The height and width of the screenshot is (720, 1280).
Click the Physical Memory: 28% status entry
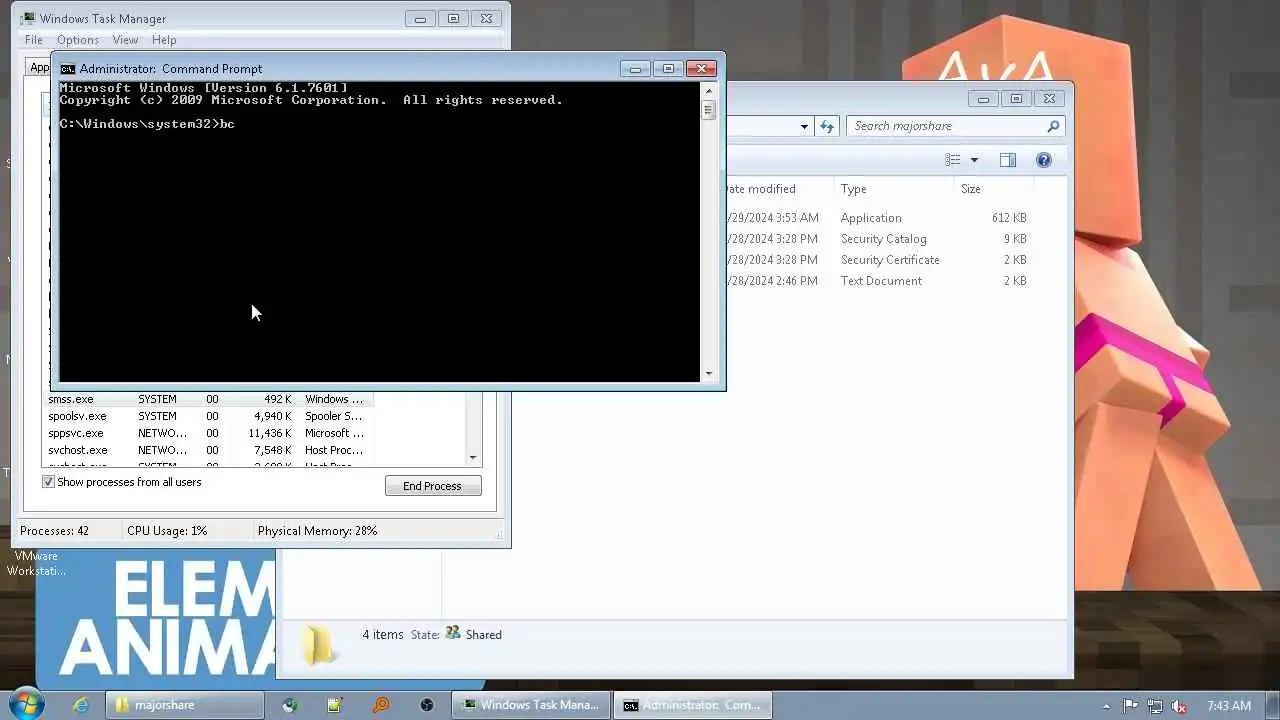click(317, 531)
